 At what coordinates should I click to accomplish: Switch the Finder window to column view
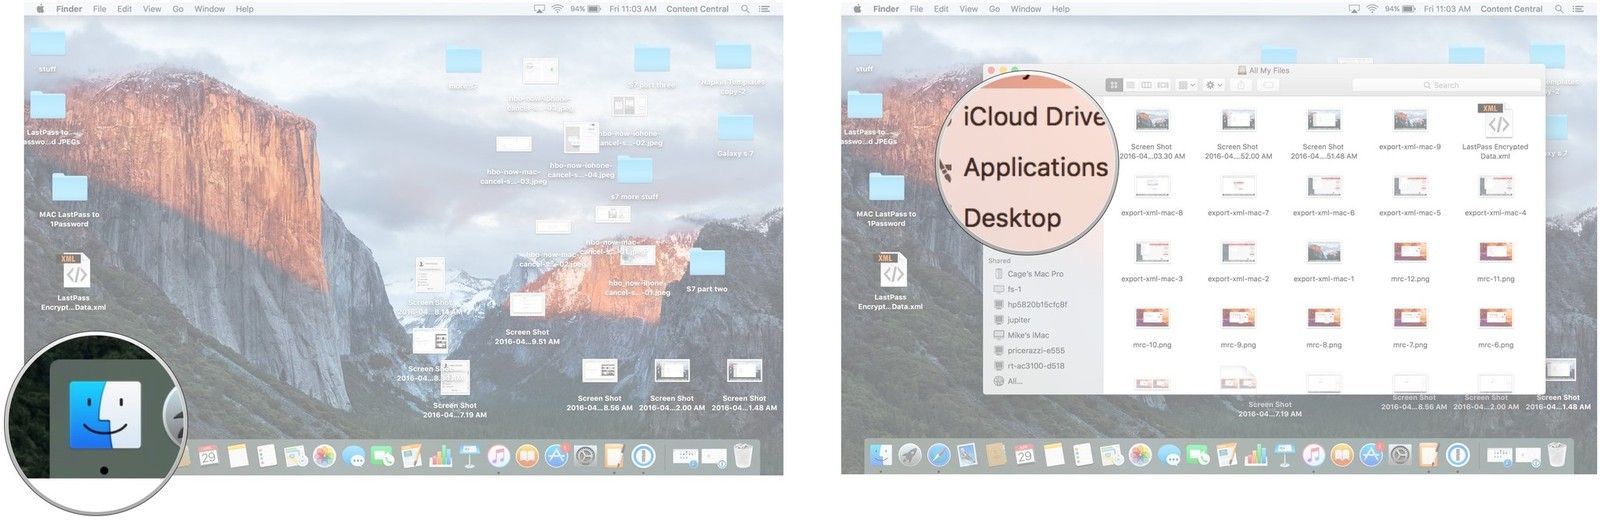(x=1147, y=86)
